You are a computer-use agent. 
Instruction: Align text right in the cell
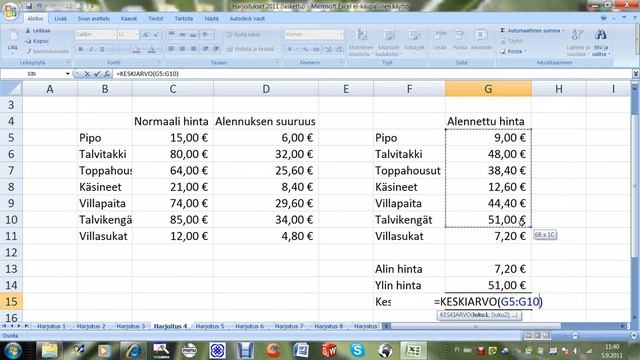tap(193, 49)
